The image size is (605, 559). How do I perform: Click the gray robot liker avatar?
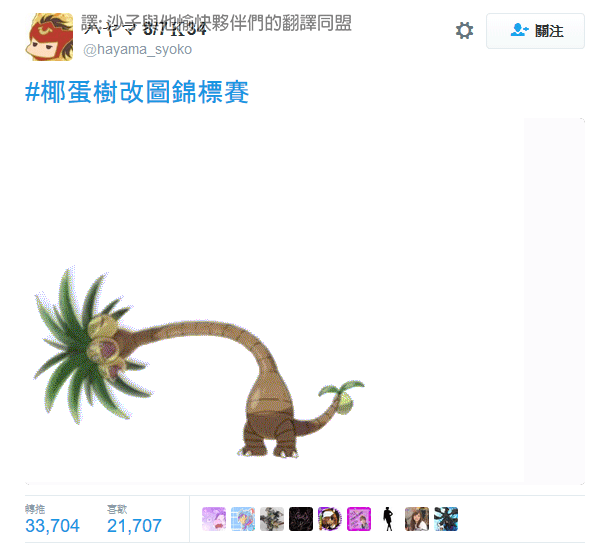coord(272,519)
